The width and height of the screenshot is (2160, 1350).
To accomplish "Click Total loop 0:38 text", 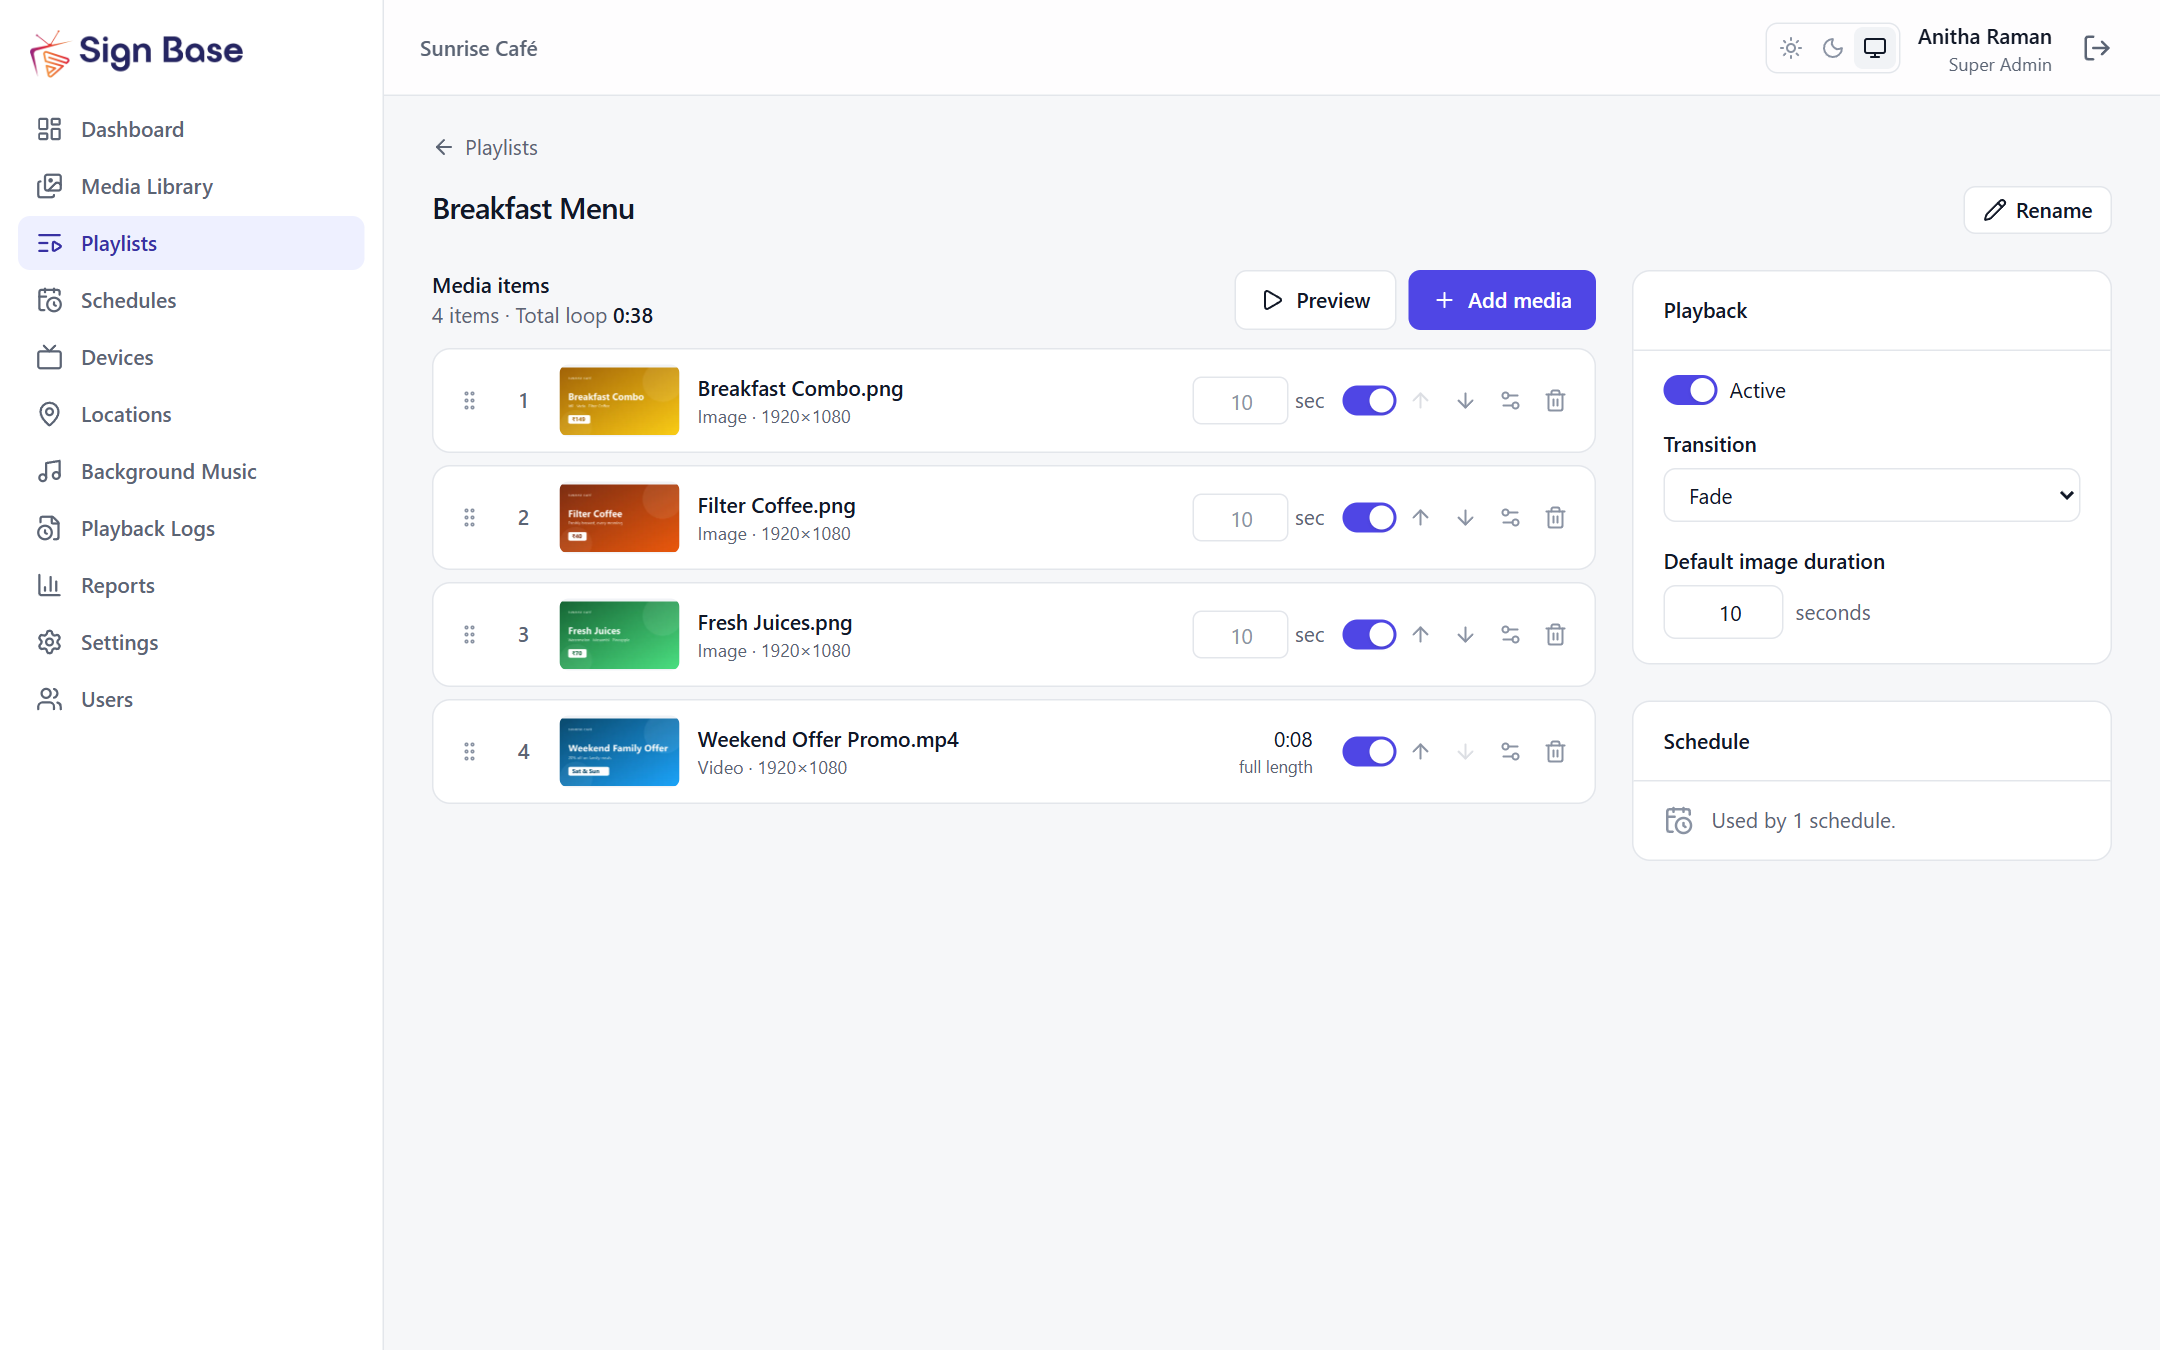I will [584, 316].
